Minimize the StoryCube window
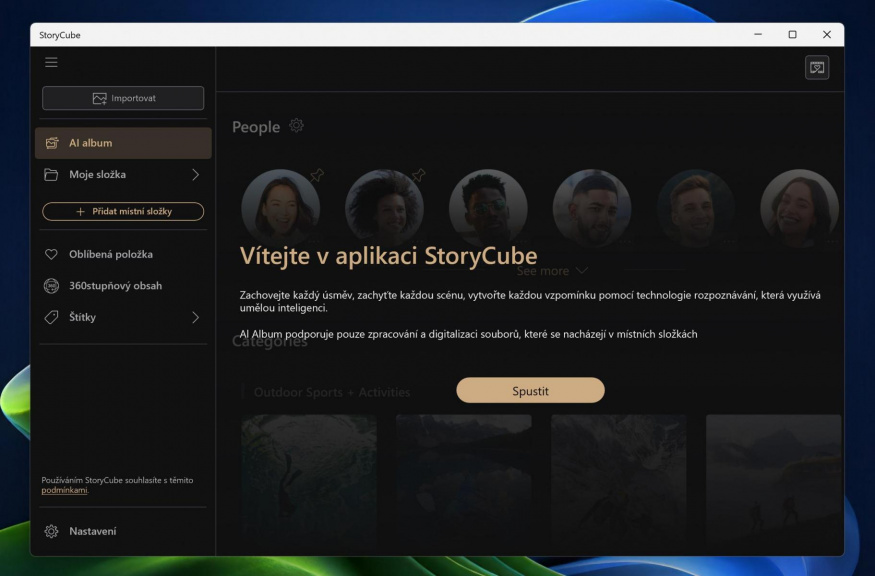This screenshot has width=875, height=576. point(758,35)
